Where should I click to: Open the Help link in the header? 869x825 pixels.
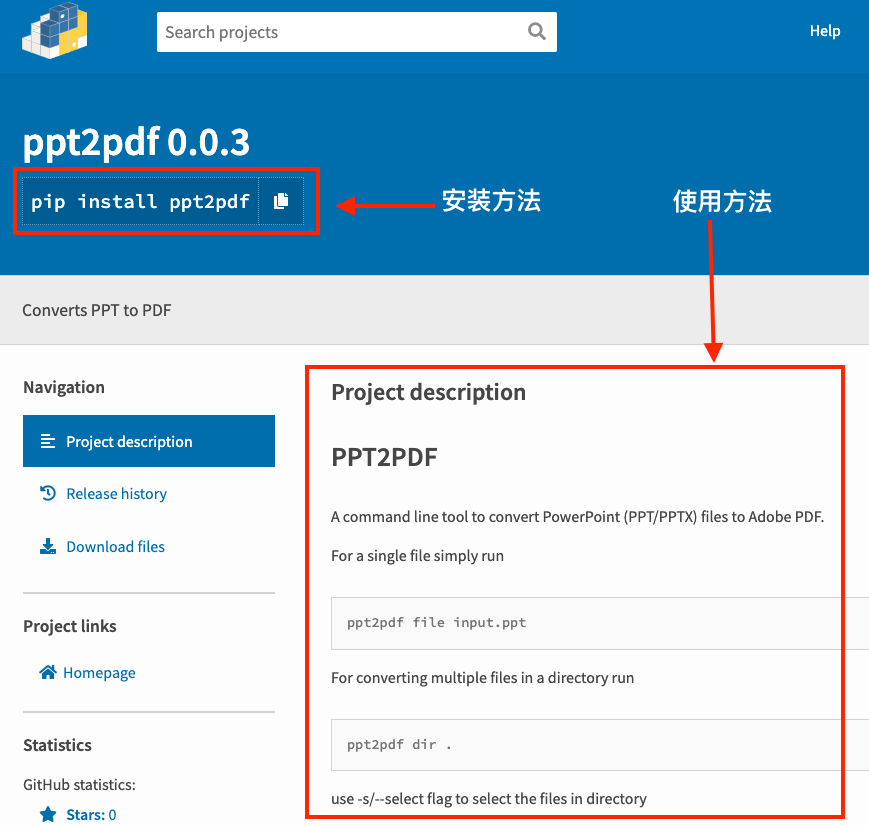pos(824,31)
